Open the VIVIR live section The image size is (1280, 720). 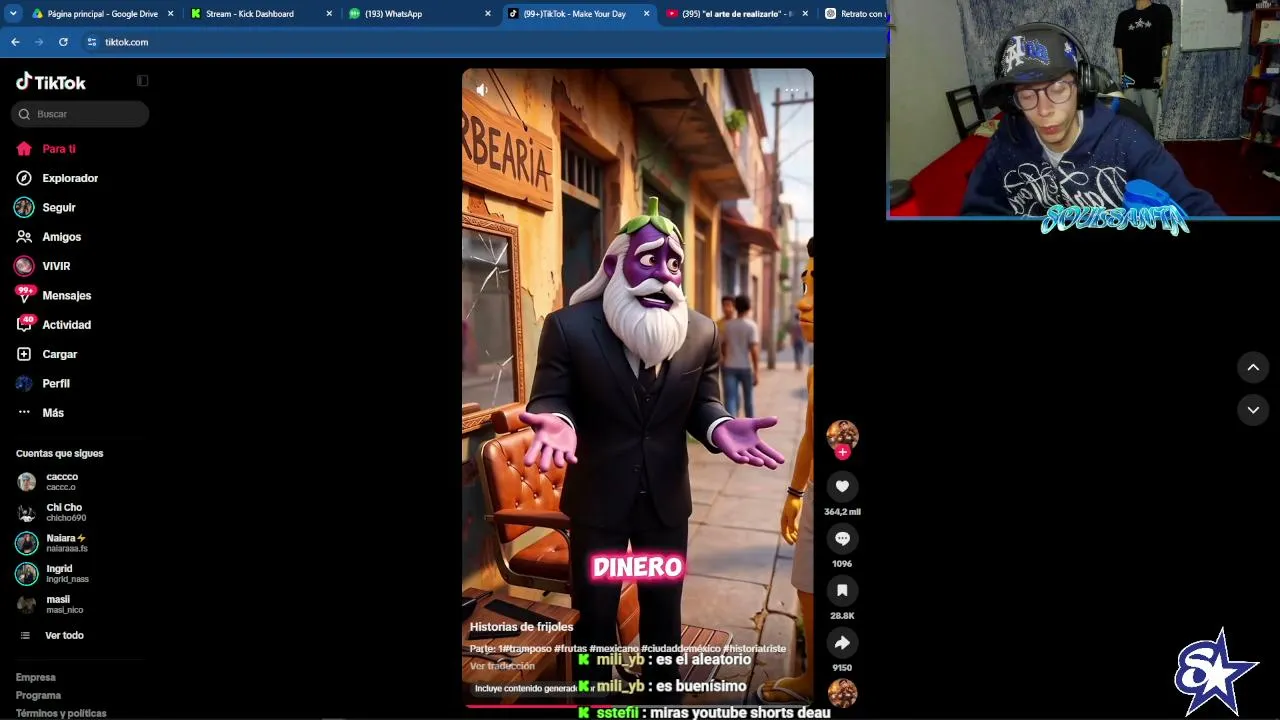pyautogui.click(x=43, y=266)
